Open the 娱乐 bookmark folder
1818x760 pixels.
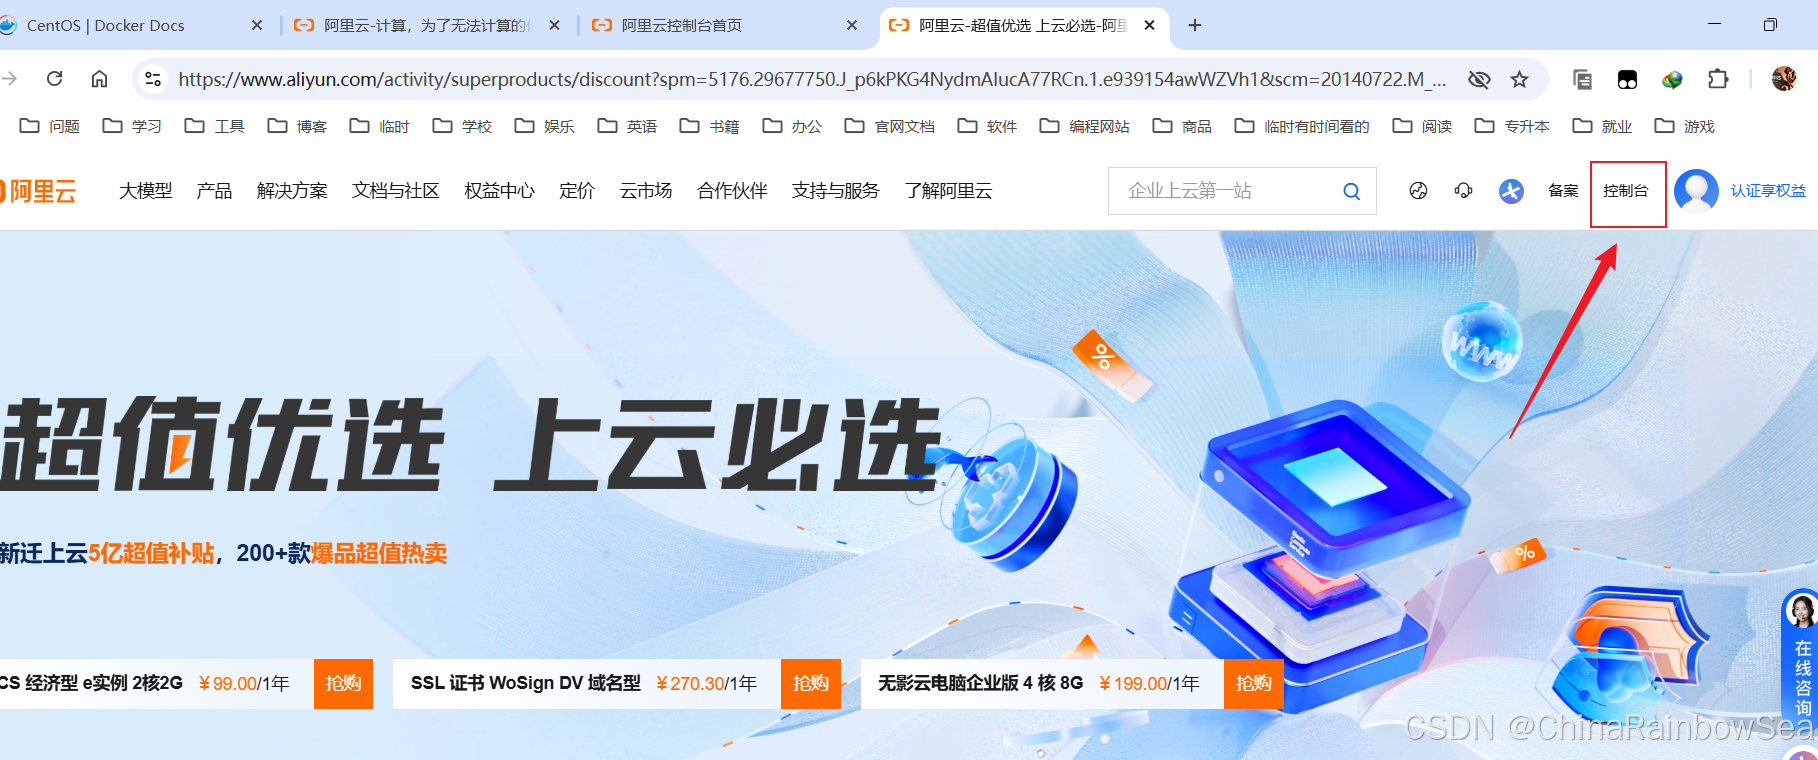[x=545, y=126]
